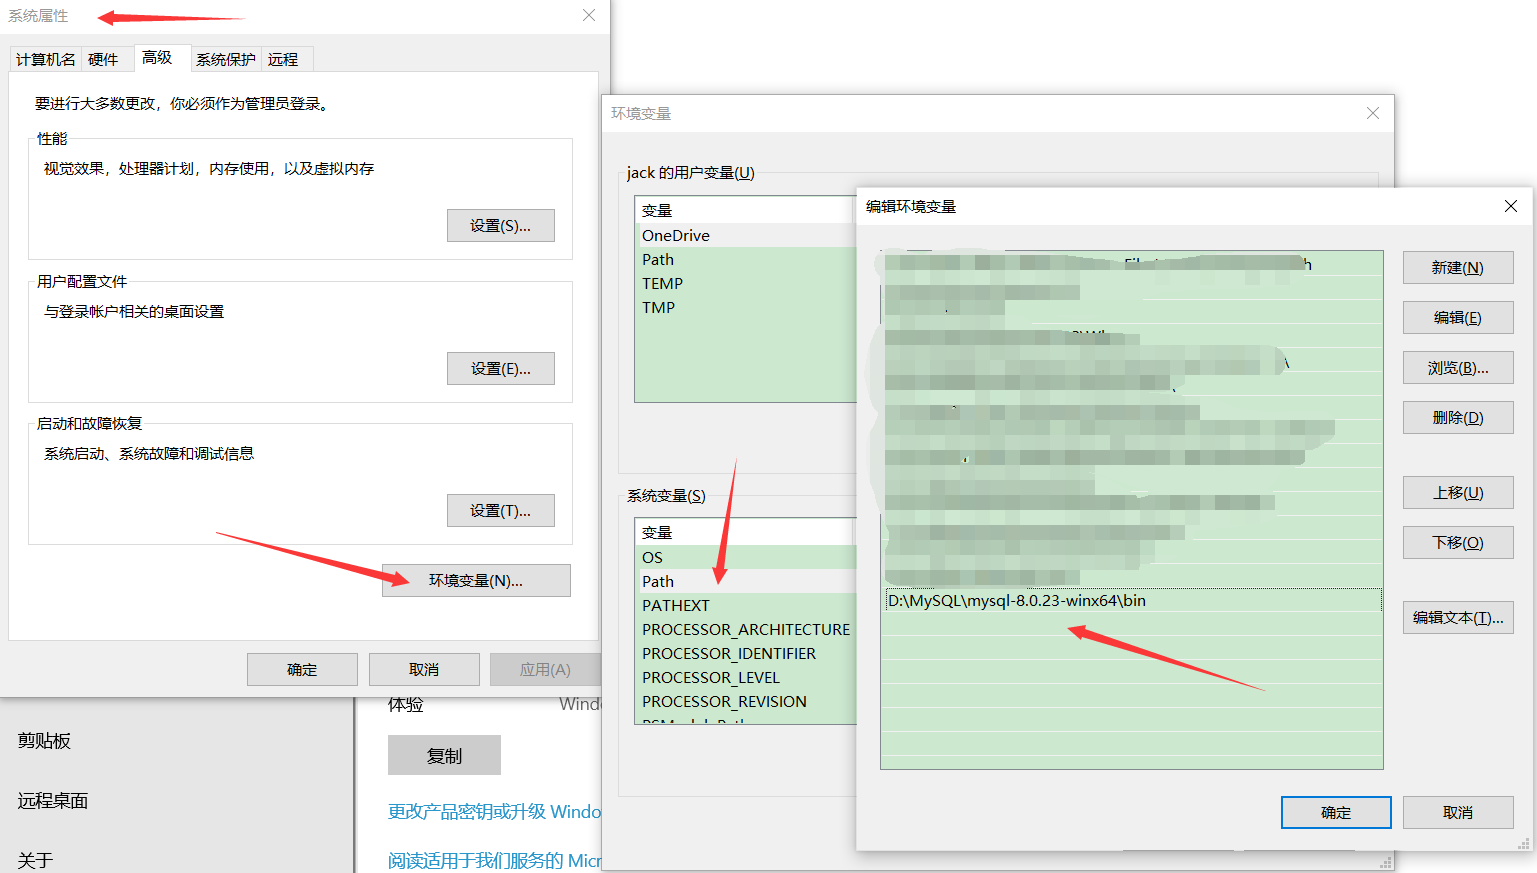
Task: Click the 复制 button in Settings
Action: pyautogui.click(x=444, y=755)
